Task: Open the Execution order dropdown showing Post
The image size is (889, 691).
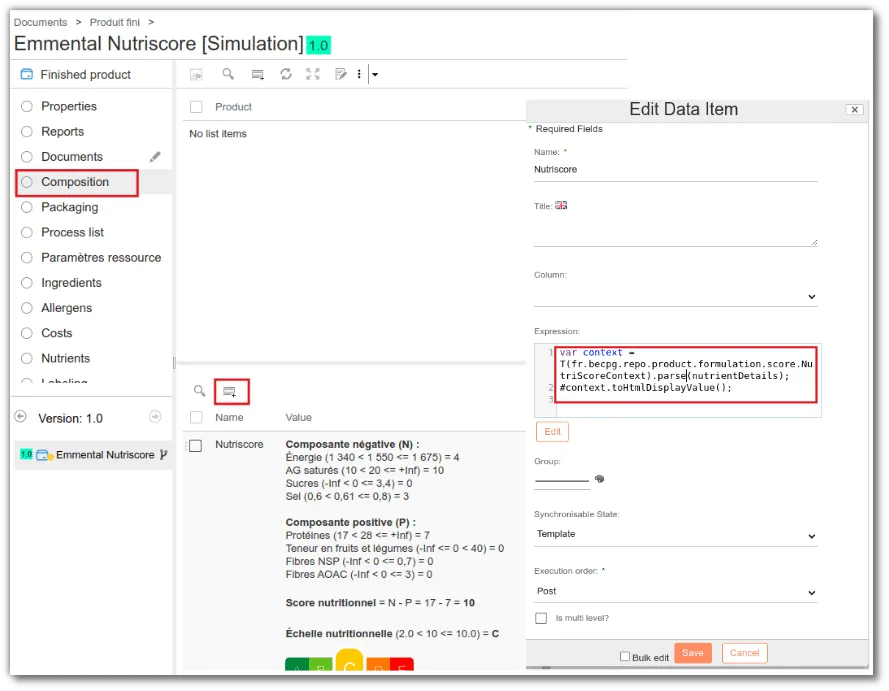Action: pos(675,591)
